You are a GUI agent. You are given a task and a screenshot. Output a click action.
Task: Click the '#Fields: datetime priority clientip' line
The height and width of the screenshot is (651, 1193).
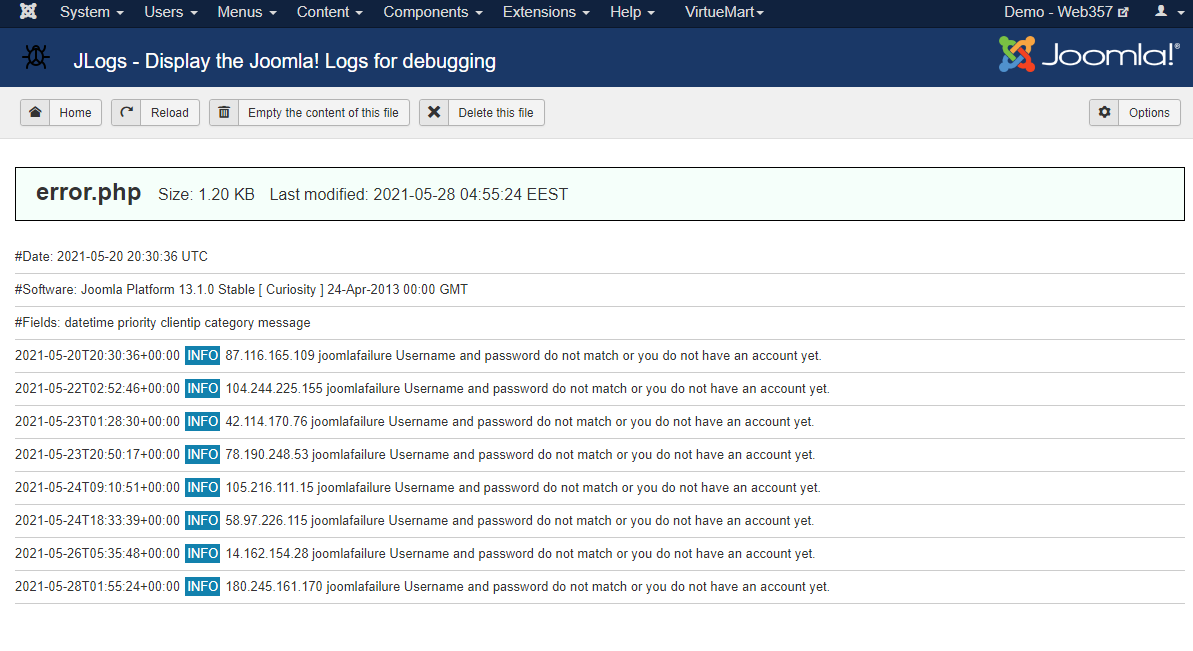[x=162, y=322]
